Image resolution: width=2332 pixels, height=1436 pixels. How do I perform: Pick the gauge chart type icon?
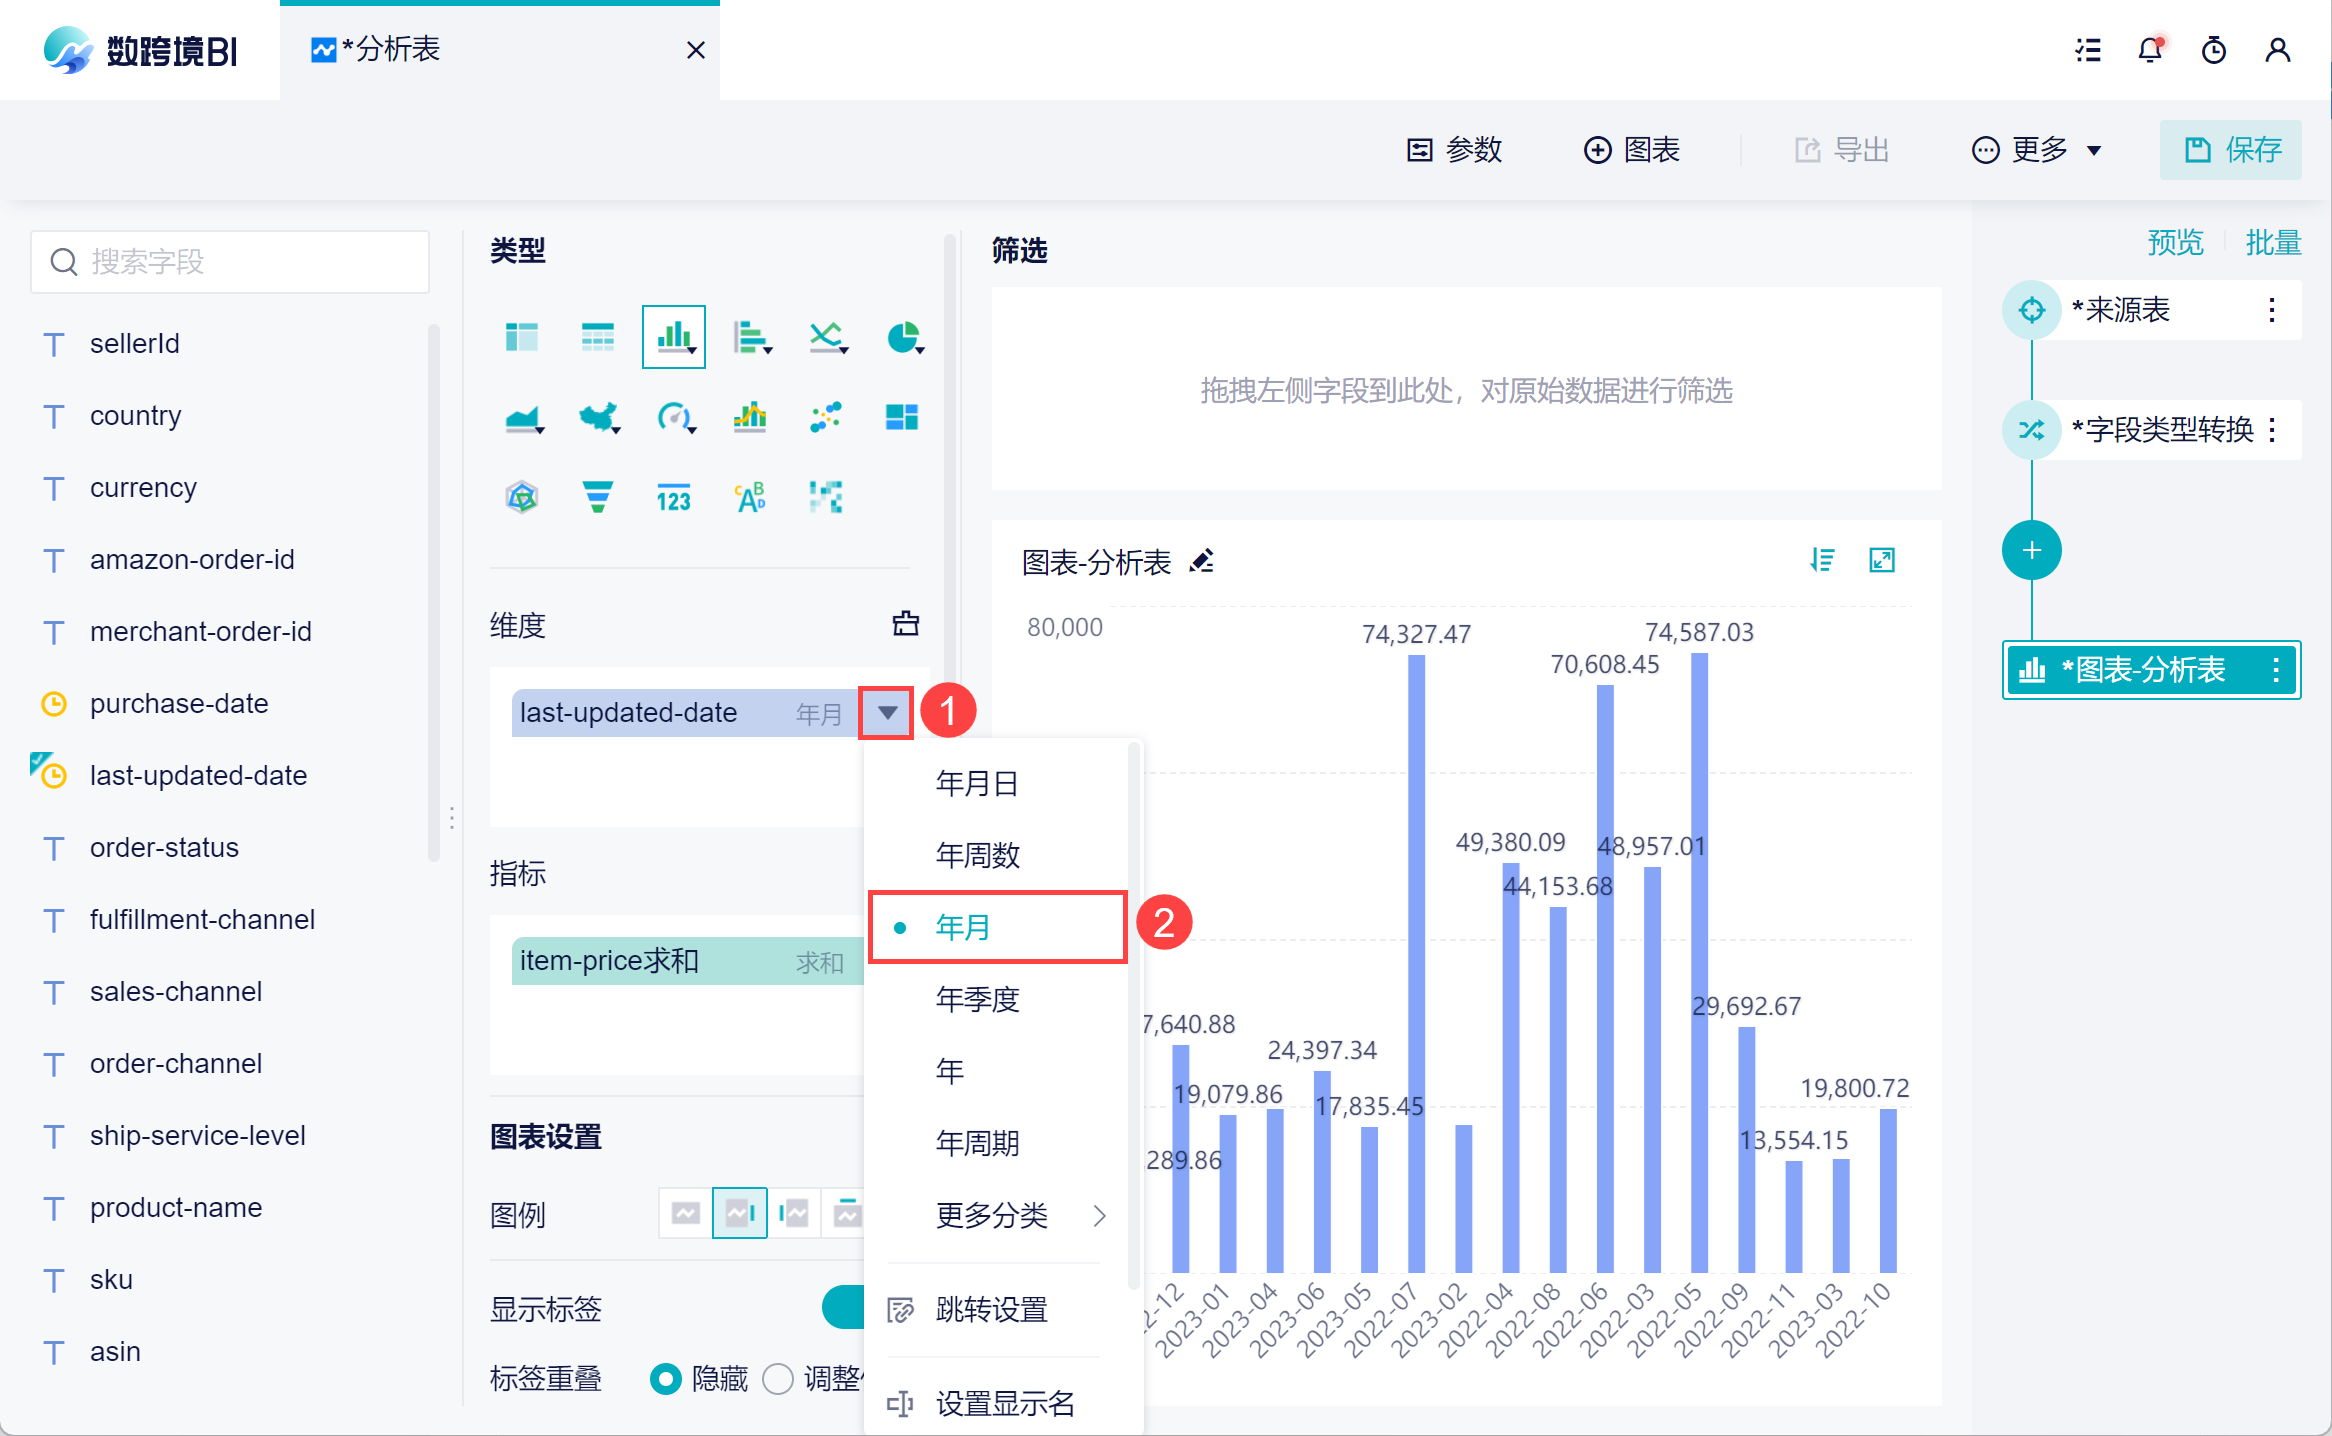(674, 417)
